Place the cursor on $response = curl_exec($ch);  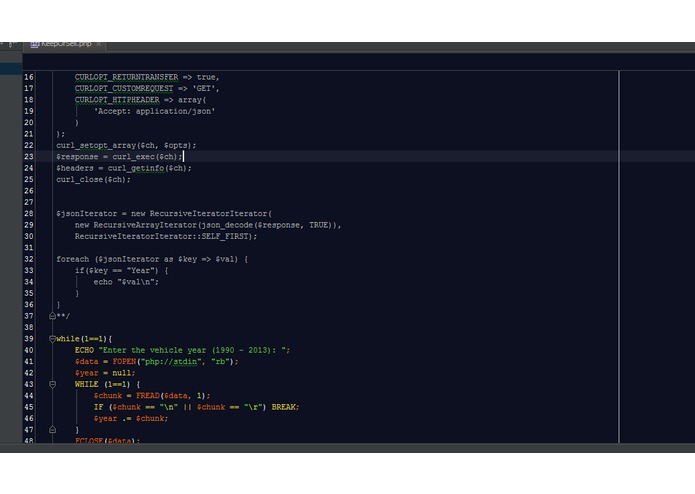(119, 157)
